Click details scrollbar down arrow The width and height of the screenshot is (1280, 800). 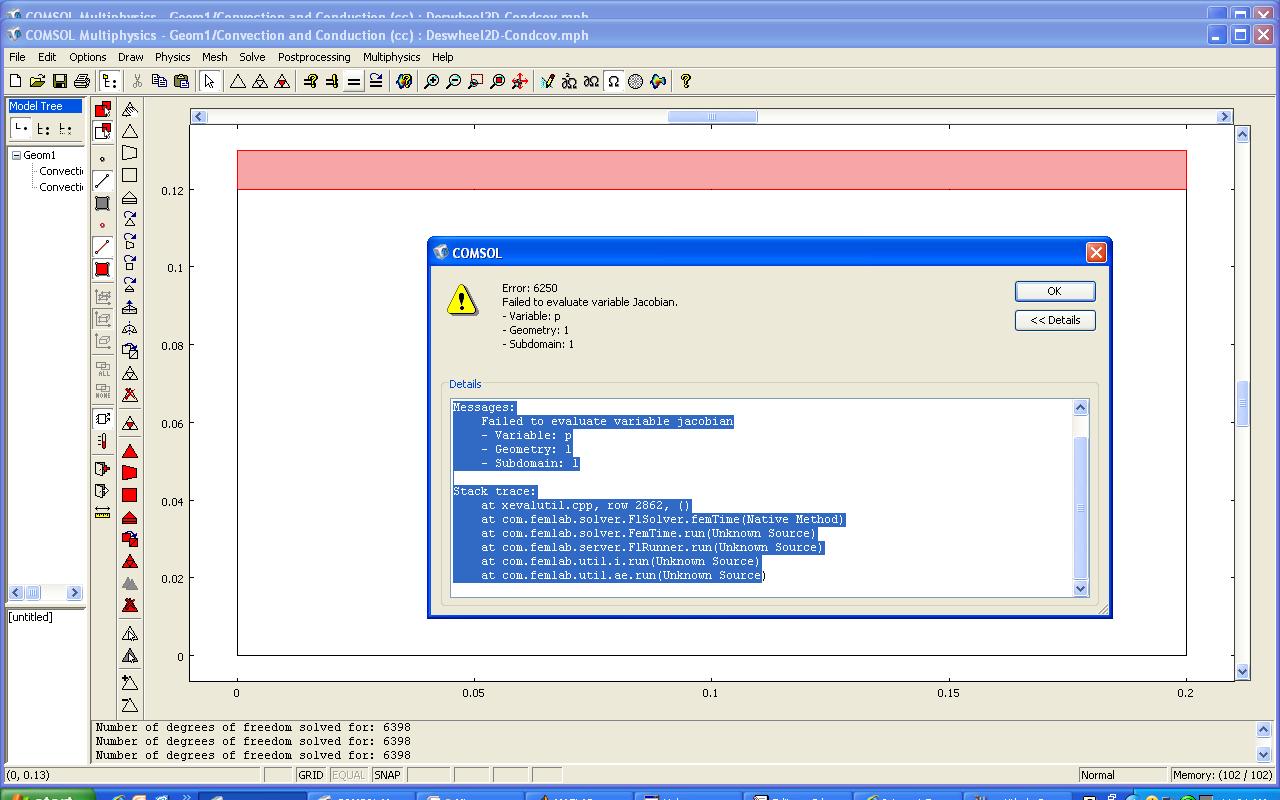click(1080, 589)
